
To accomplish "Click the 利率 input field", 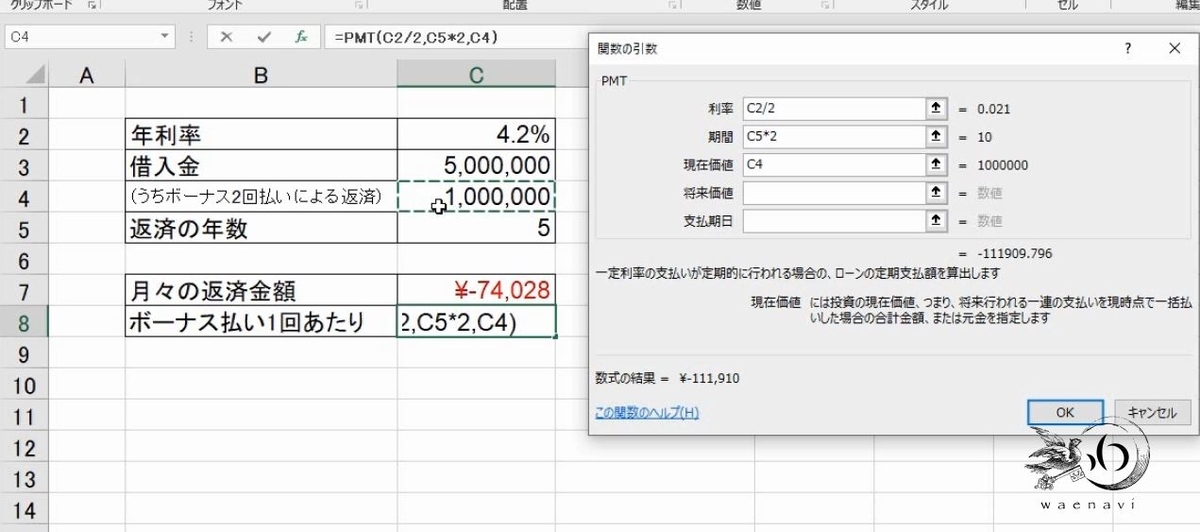I will [x=835, y=108].
